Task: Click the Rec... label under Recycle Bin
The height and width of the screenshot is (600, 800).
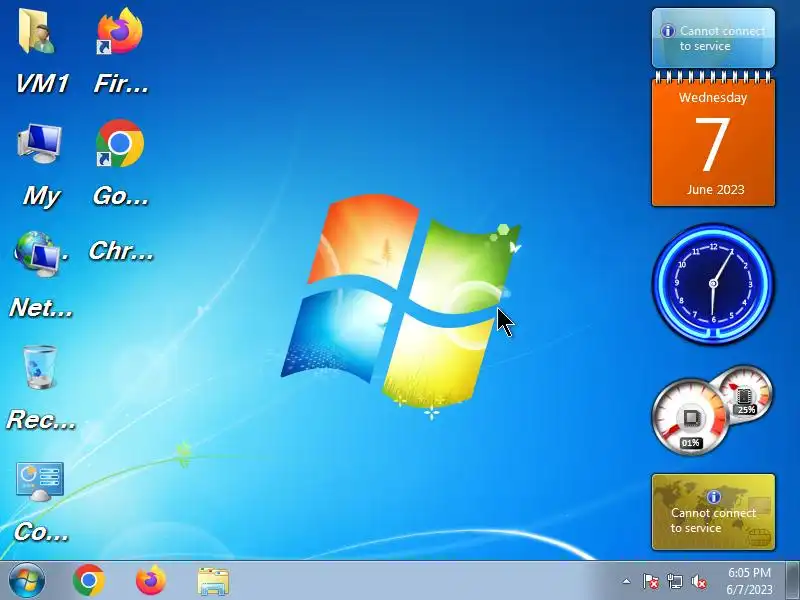Action: point(41,419)
